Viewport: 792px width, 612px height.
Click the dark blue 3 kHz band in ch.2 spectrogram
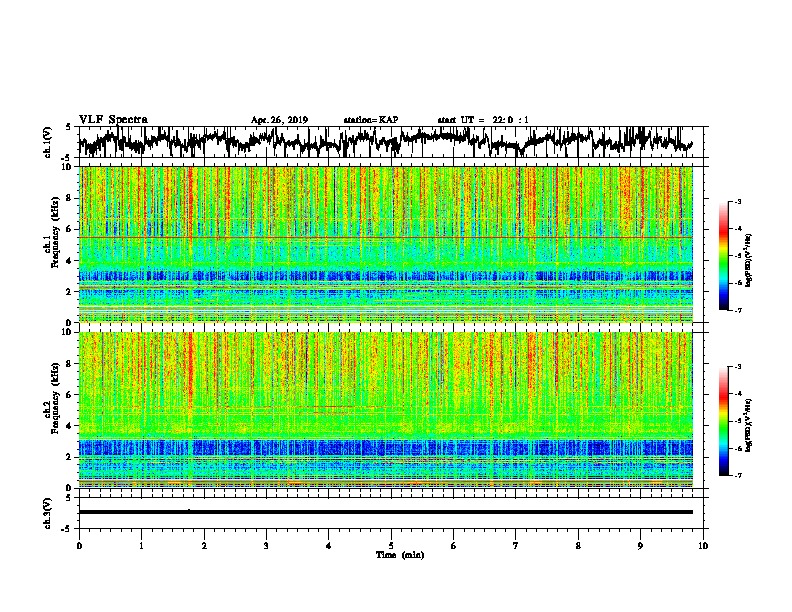pyautogui.click(x=386, y=448)
